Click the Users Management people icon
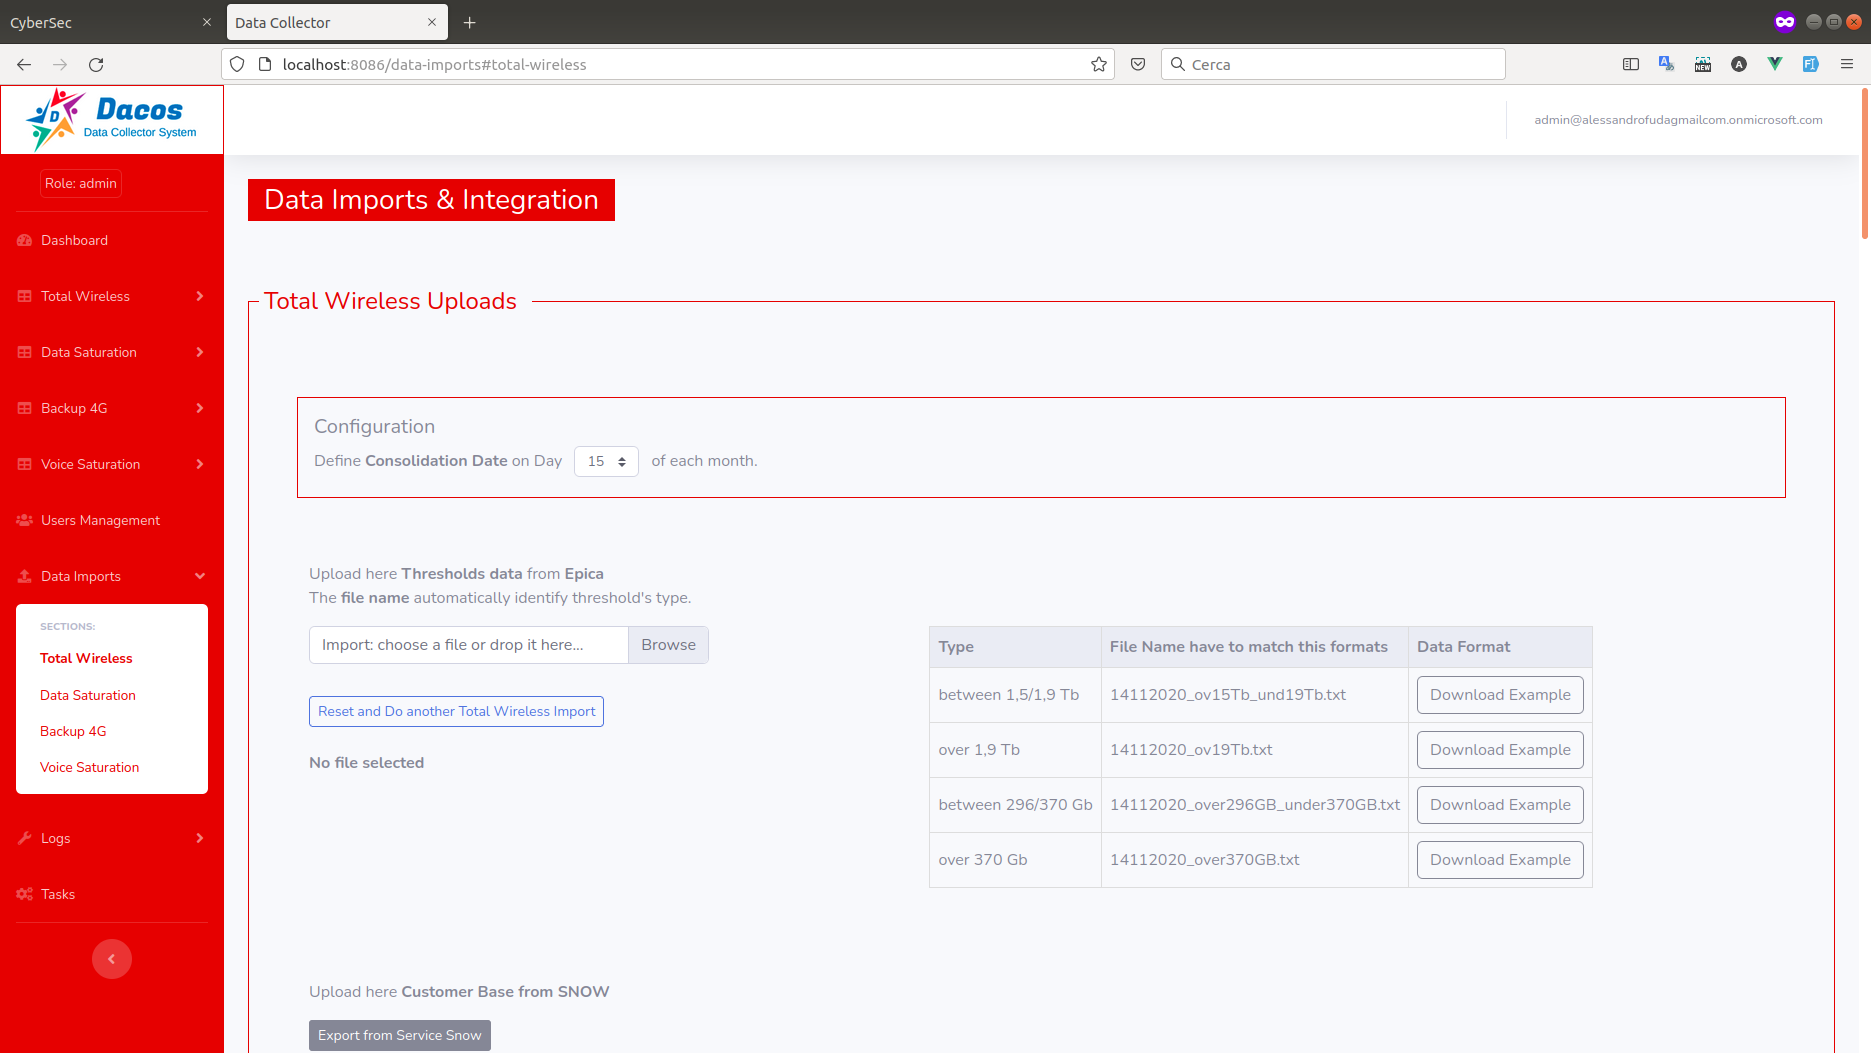1871x1053 pixels. [25, 520]
